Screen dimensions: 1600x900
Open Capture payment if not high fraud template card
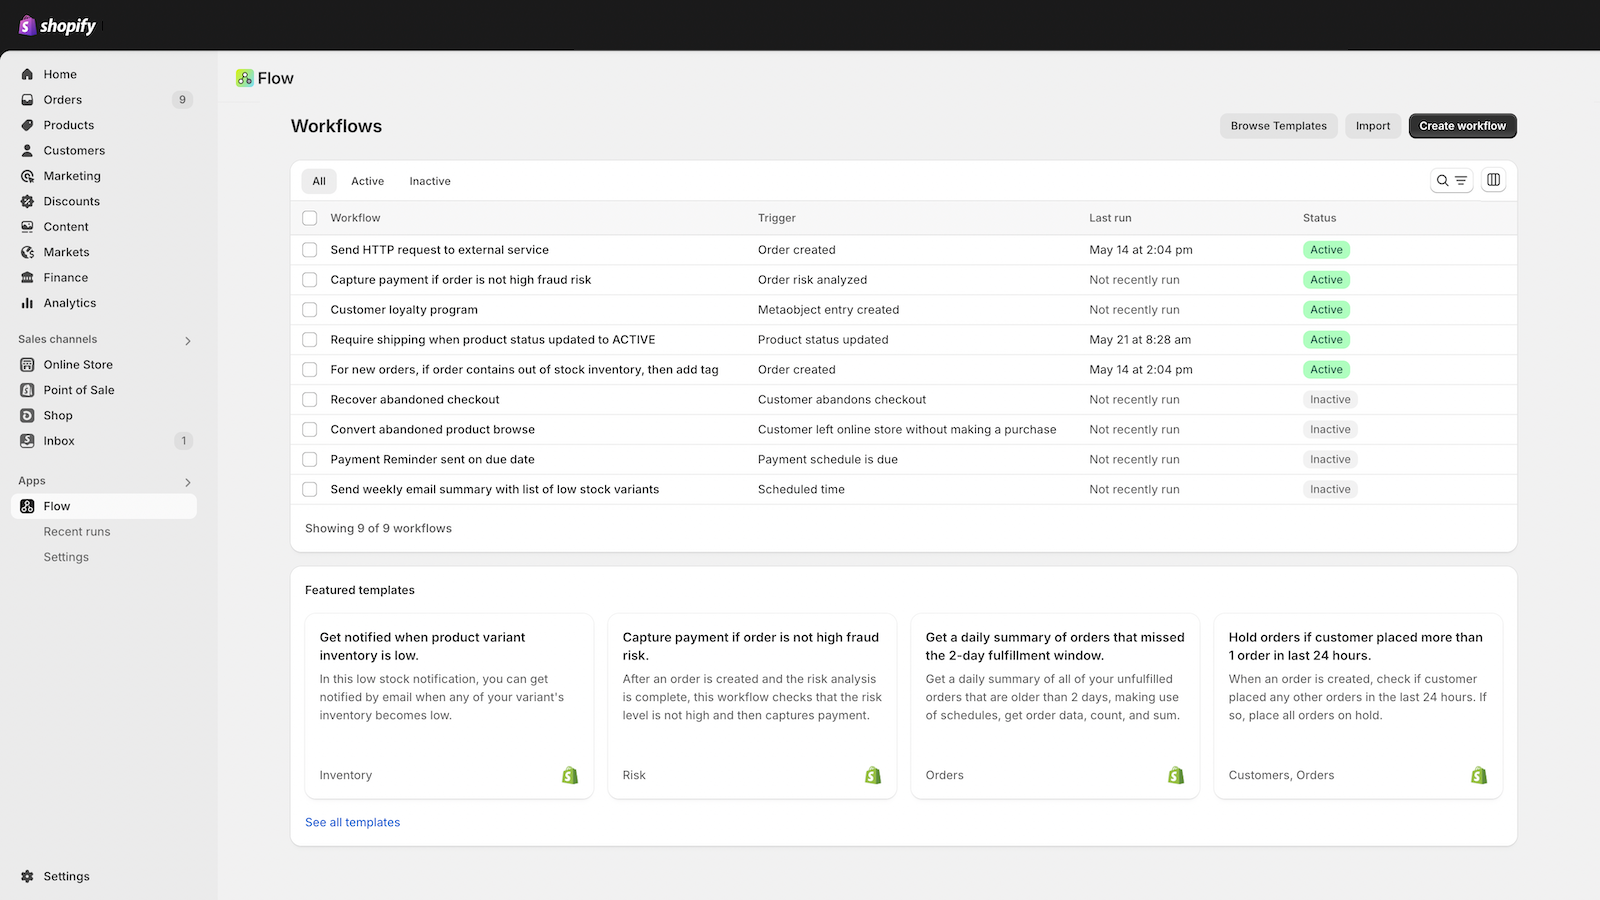752,706
